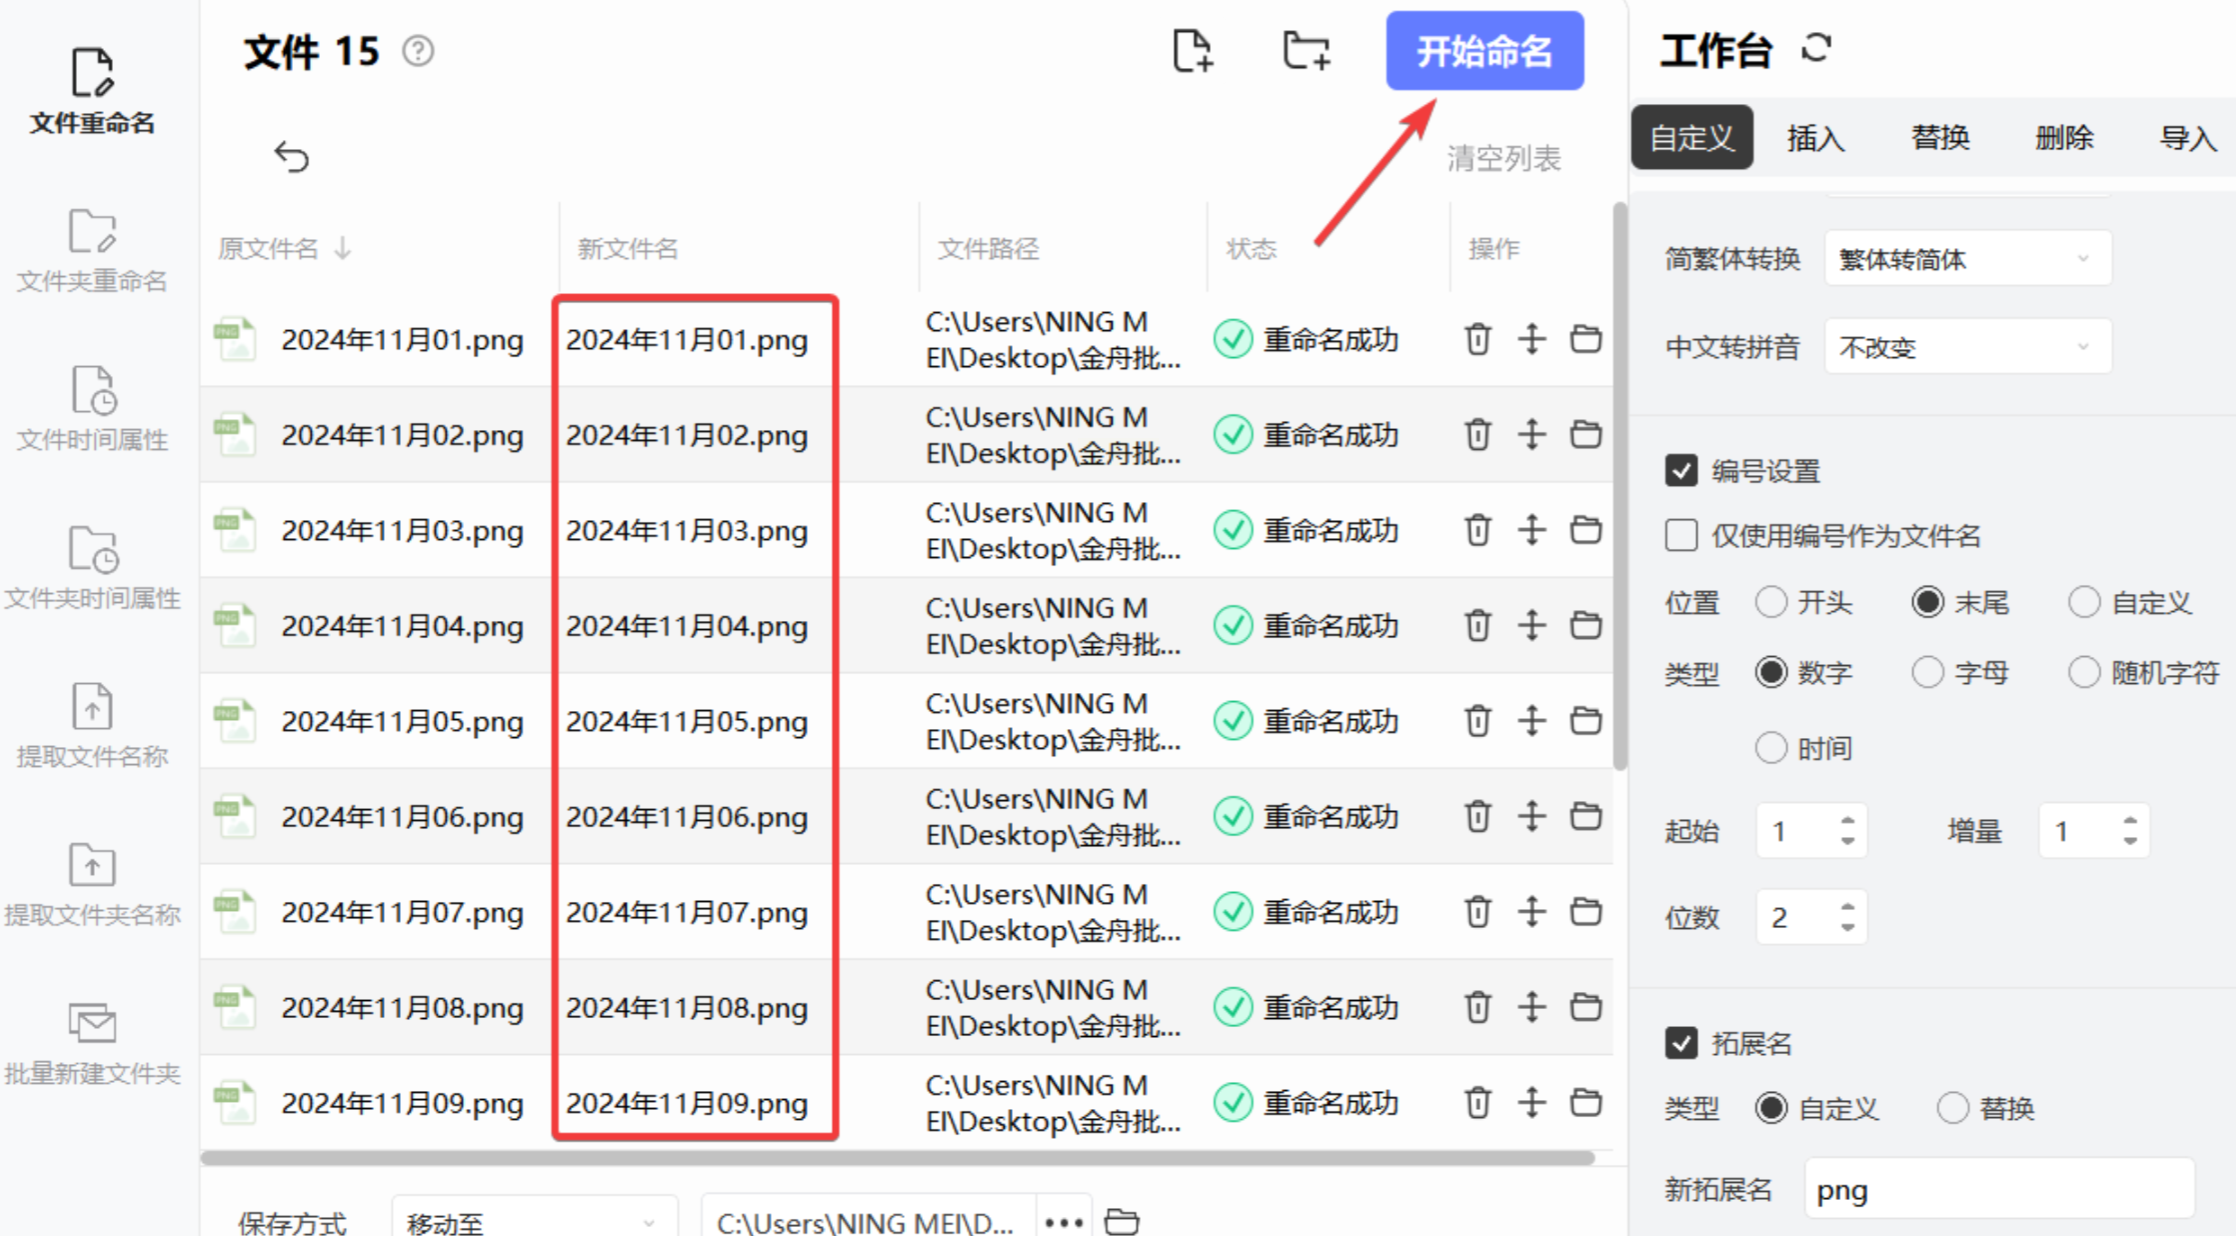2236x1236 pixels.
Task: Delete the 2024年11月01.png row
Action: 1477,339
